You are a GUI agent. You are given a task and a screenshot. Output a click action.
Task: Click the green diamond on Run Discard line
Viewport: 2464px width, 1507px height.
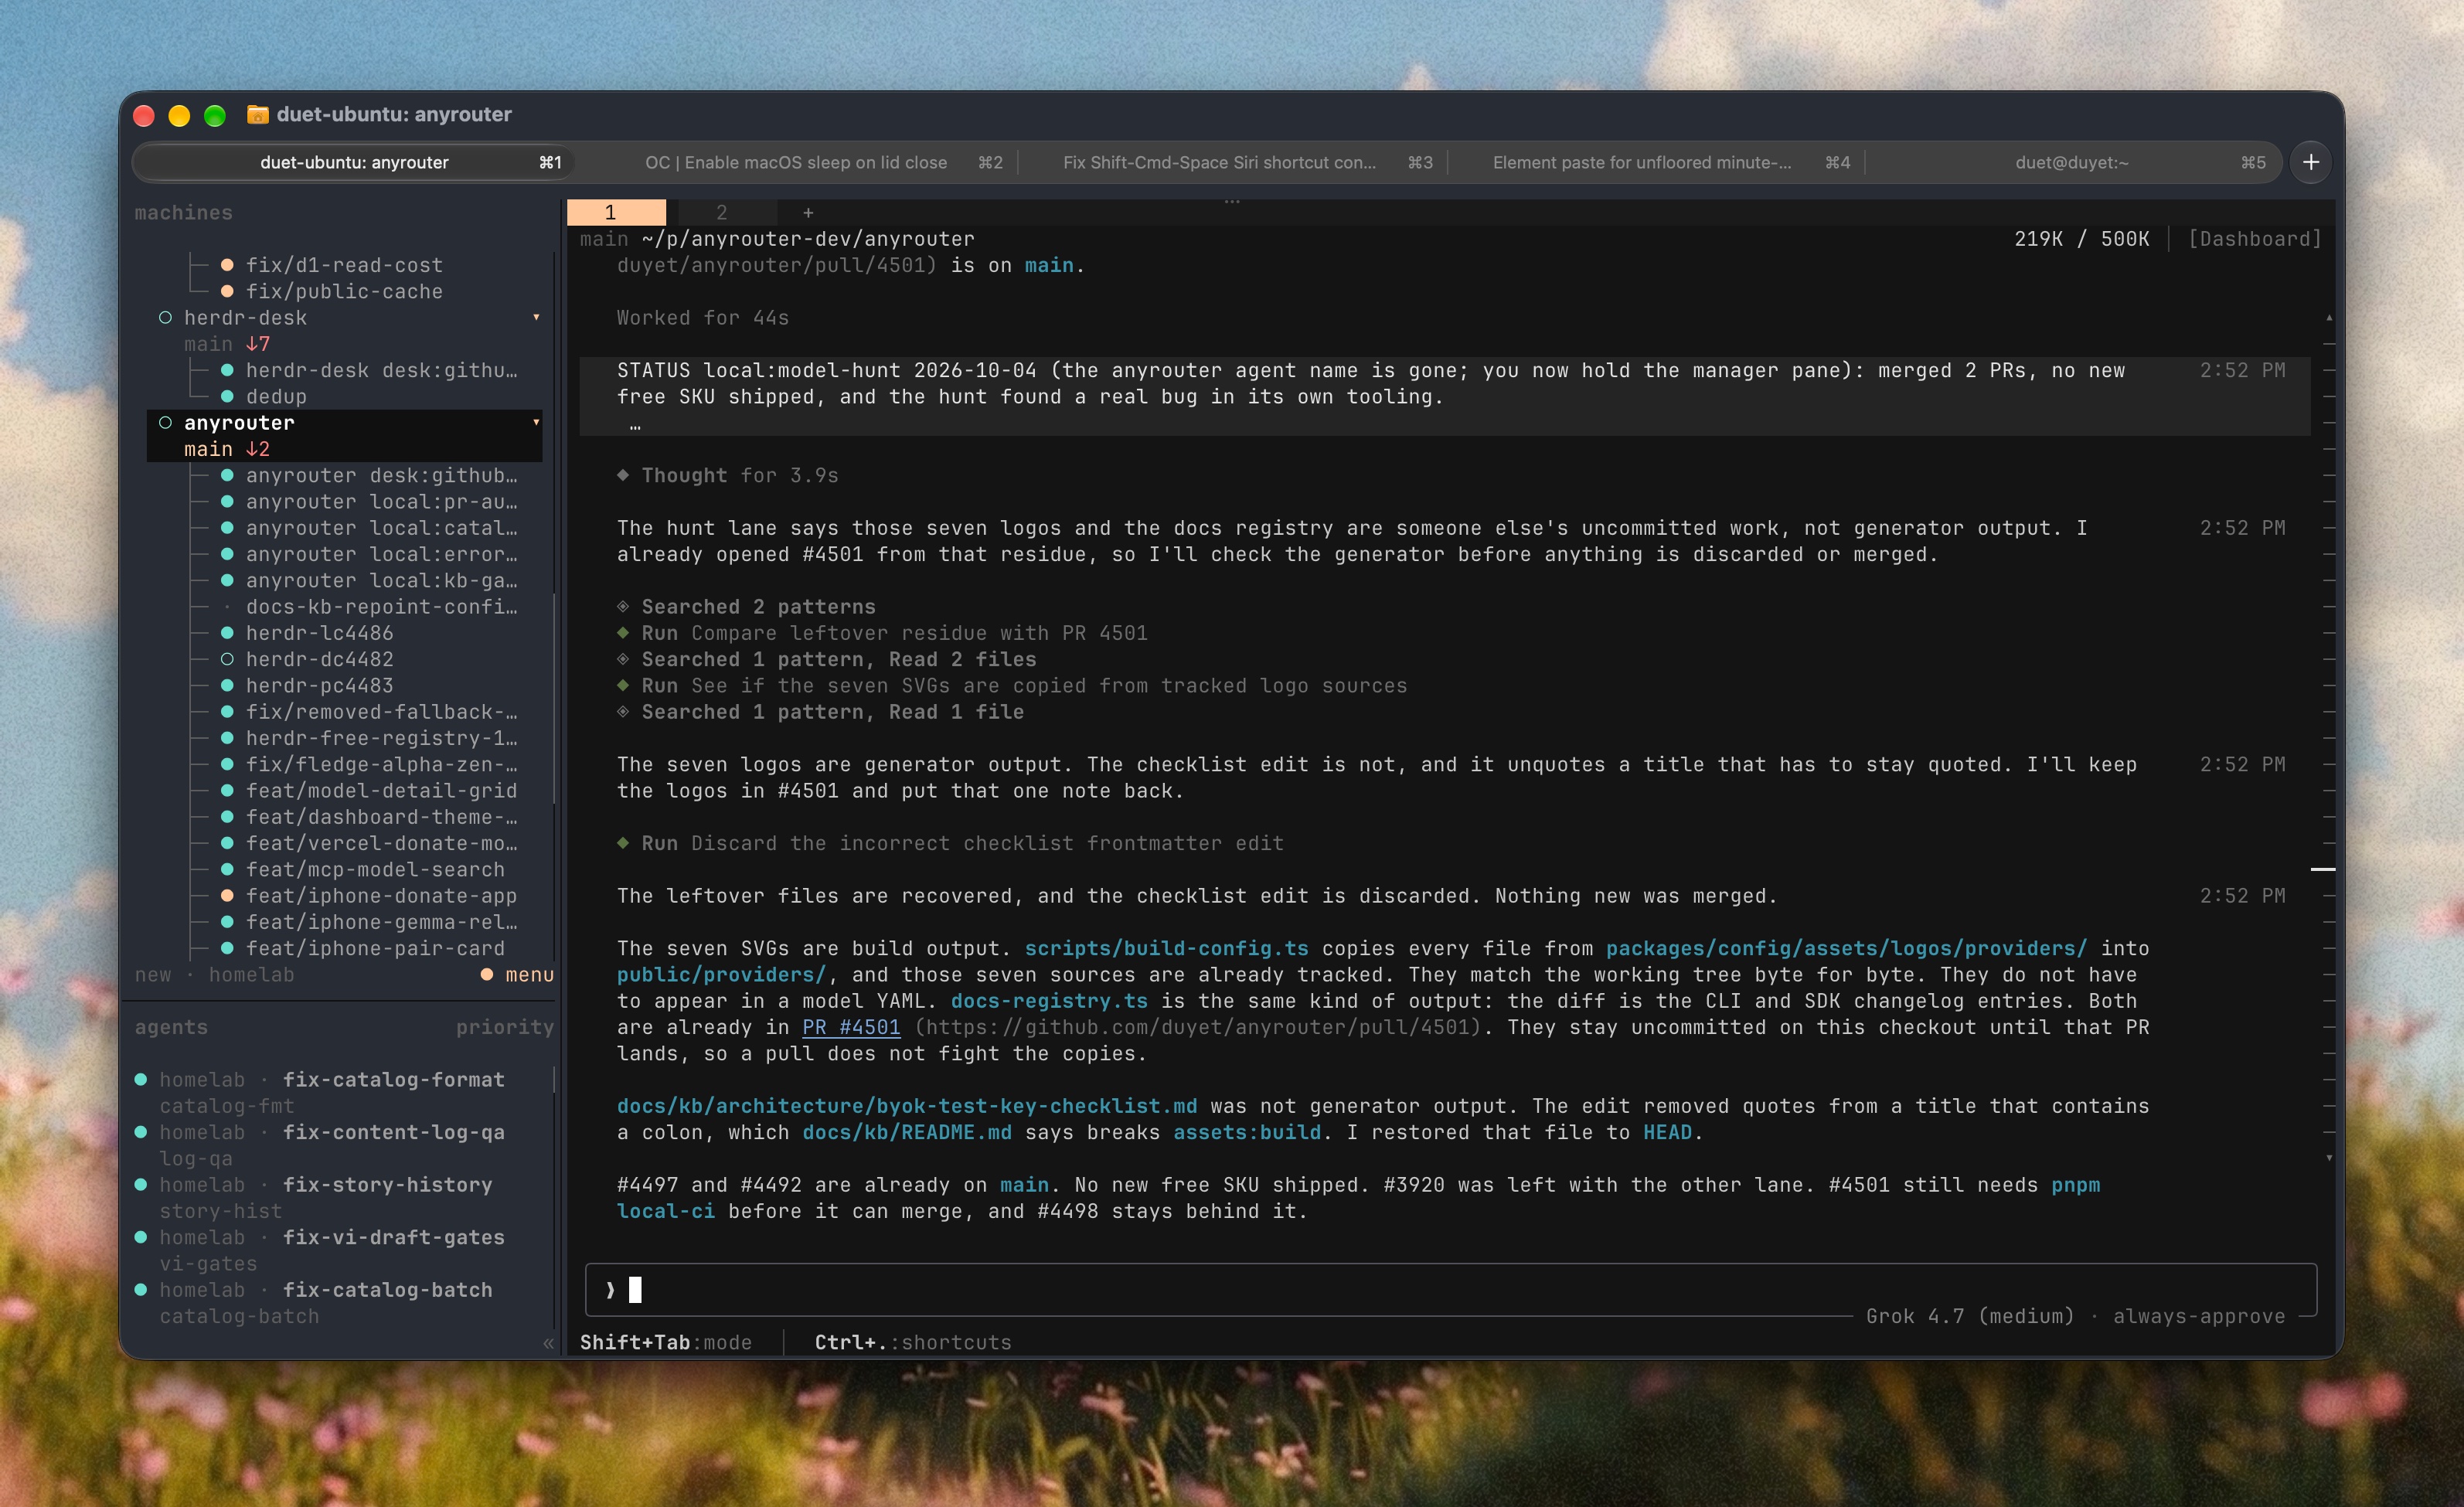(x=623, y=843)
